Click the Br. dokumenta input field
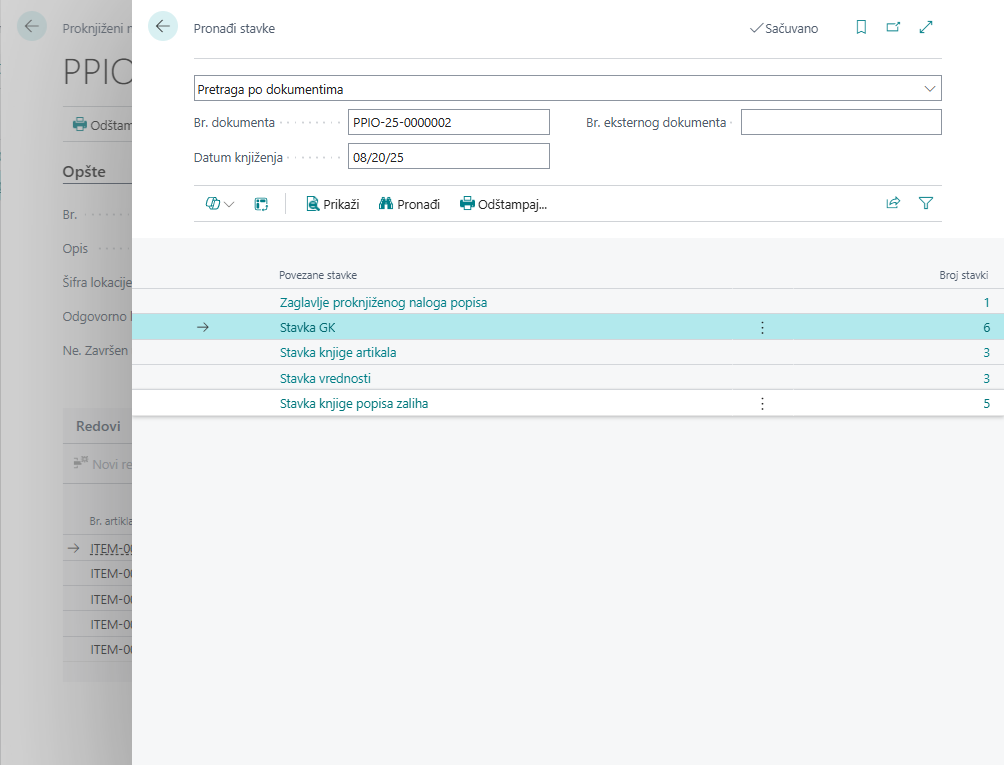The height and width of the screenshot is (765, 1004). (448, 122)
